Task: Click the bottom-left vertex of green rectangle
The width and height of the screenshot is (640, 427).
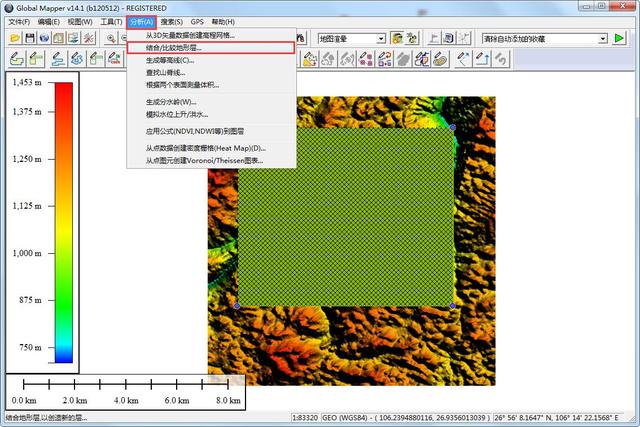Action: (x=237, y=306)
